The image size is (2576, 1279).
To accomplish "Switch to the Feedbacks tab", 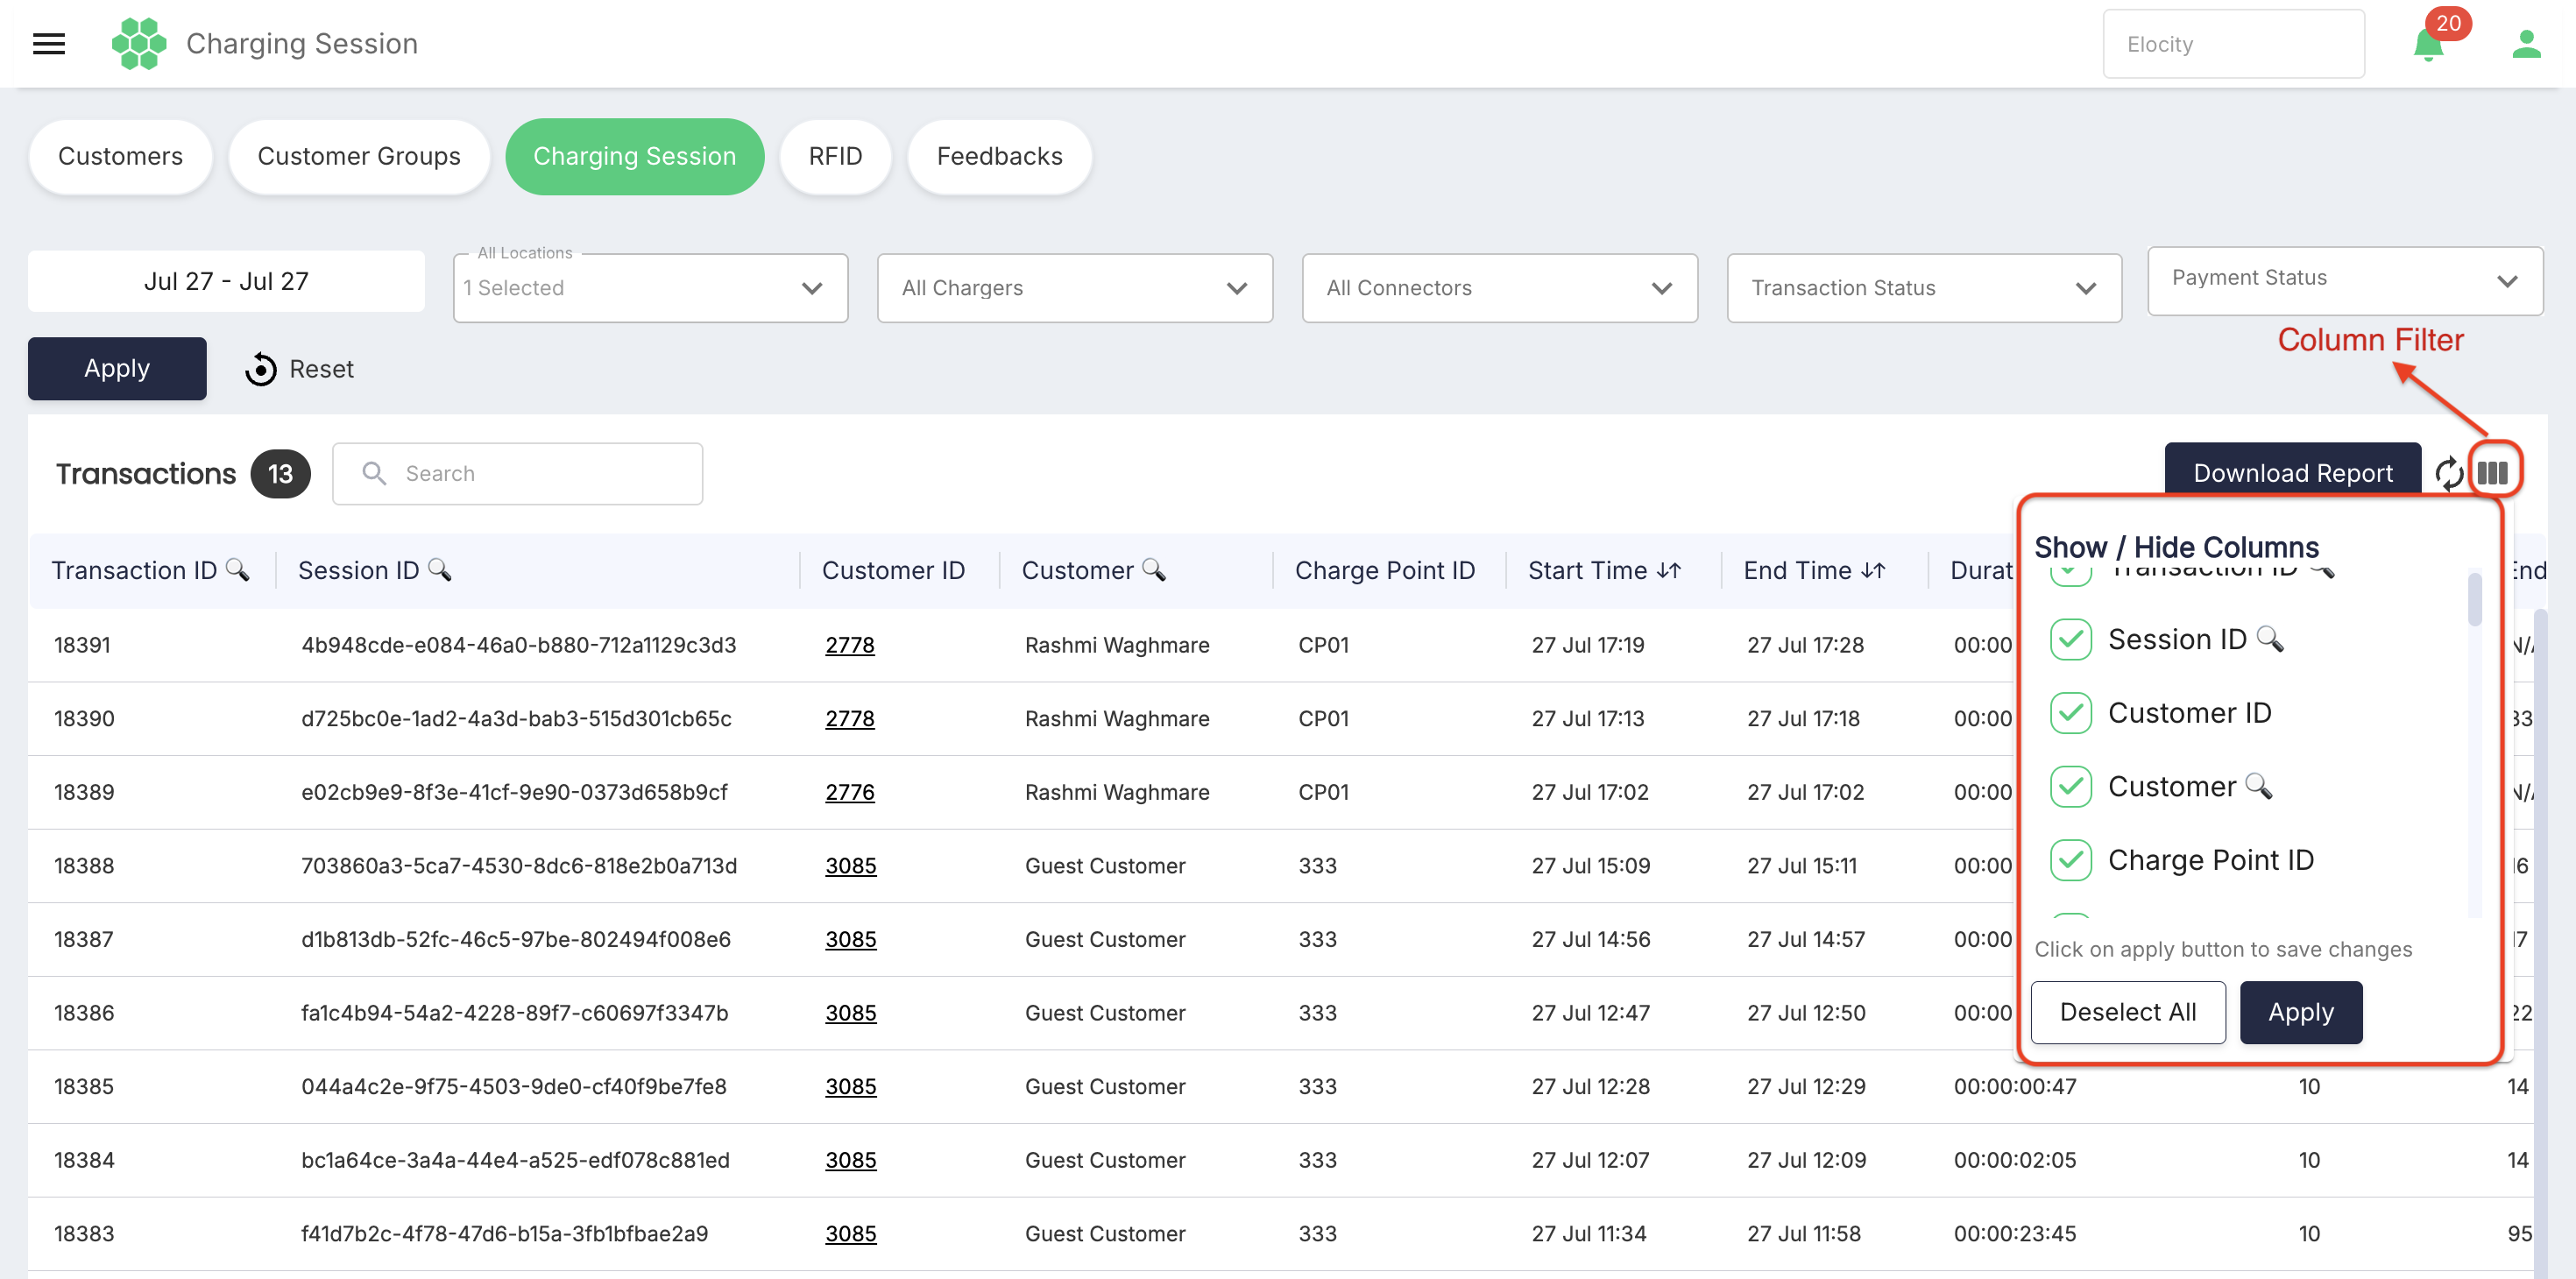I will coord(999,156).
